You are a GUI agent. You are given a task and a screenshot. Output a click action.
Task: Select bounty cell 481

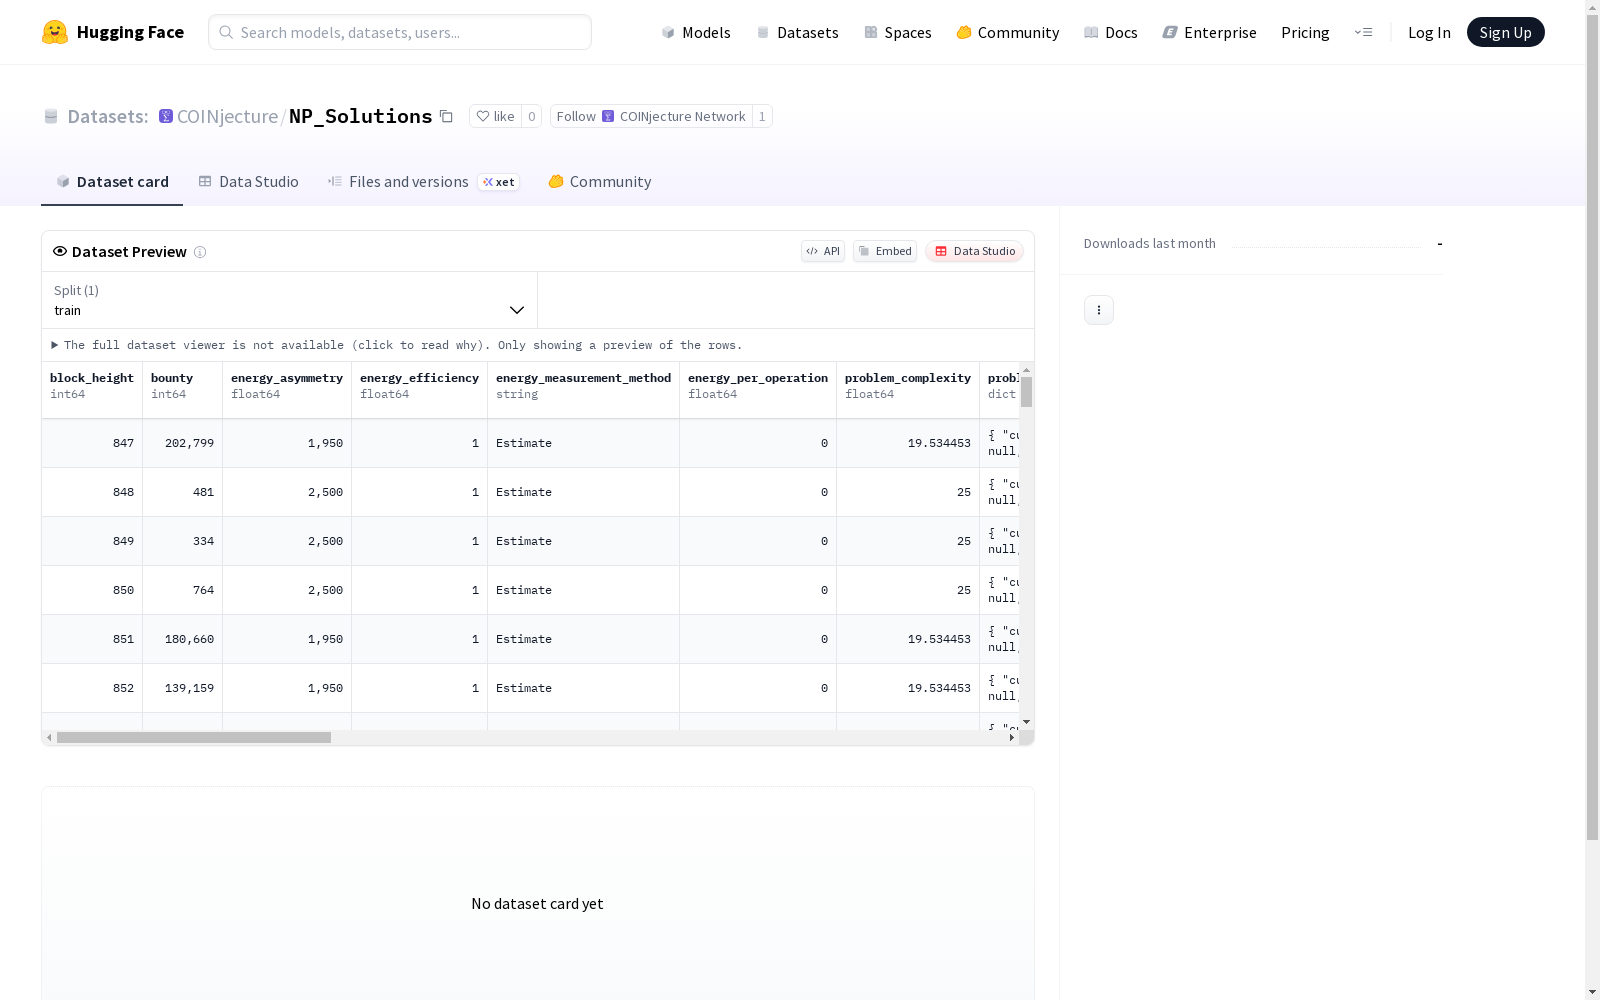[x=183, y=492]
